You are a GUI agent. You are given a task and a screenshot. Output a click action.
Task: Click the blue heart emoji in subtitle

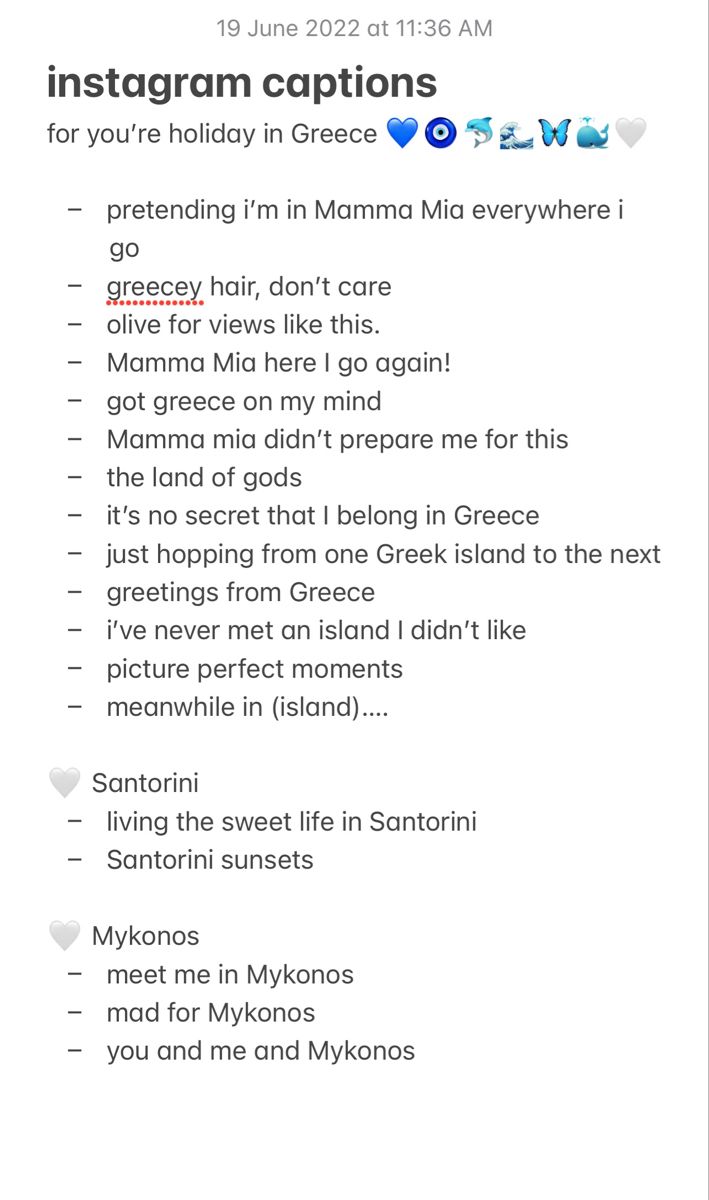click(x=400, y=134)
